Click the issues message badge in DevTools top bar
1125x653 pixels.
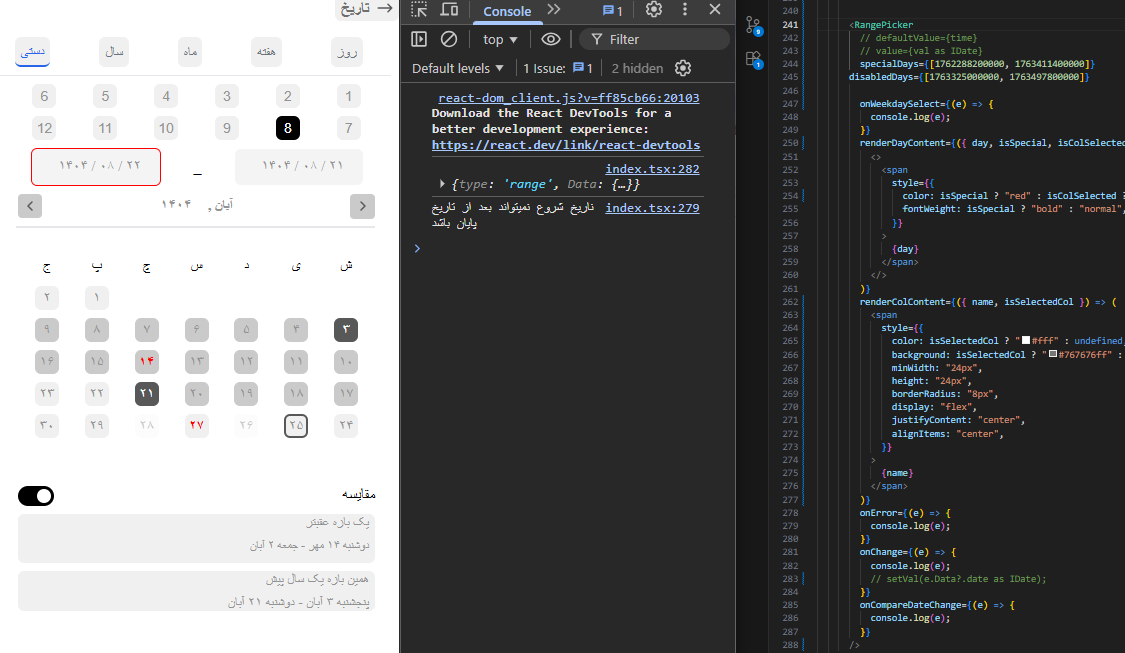pos(612,10)
